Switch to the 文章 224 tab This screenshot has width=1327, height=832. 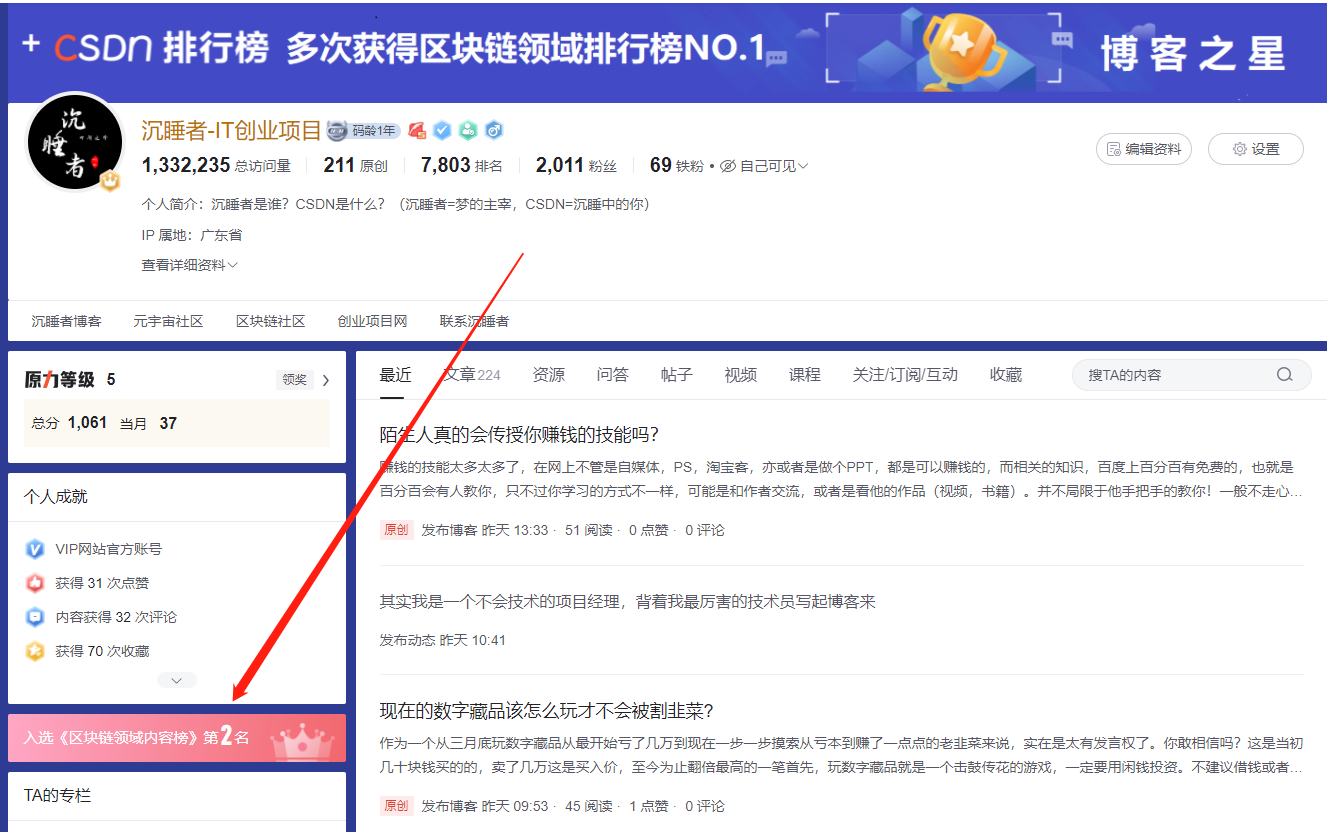472,375
